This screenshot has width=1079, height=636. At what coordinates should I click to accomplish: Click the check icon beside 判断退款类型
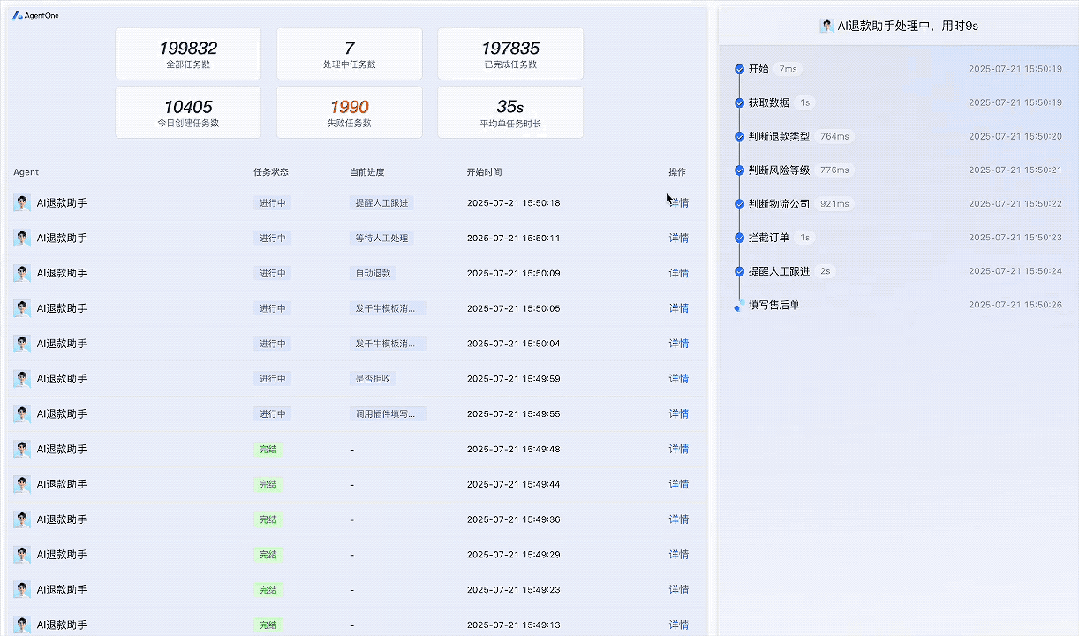pyautogui.click(x=739, y=136)
